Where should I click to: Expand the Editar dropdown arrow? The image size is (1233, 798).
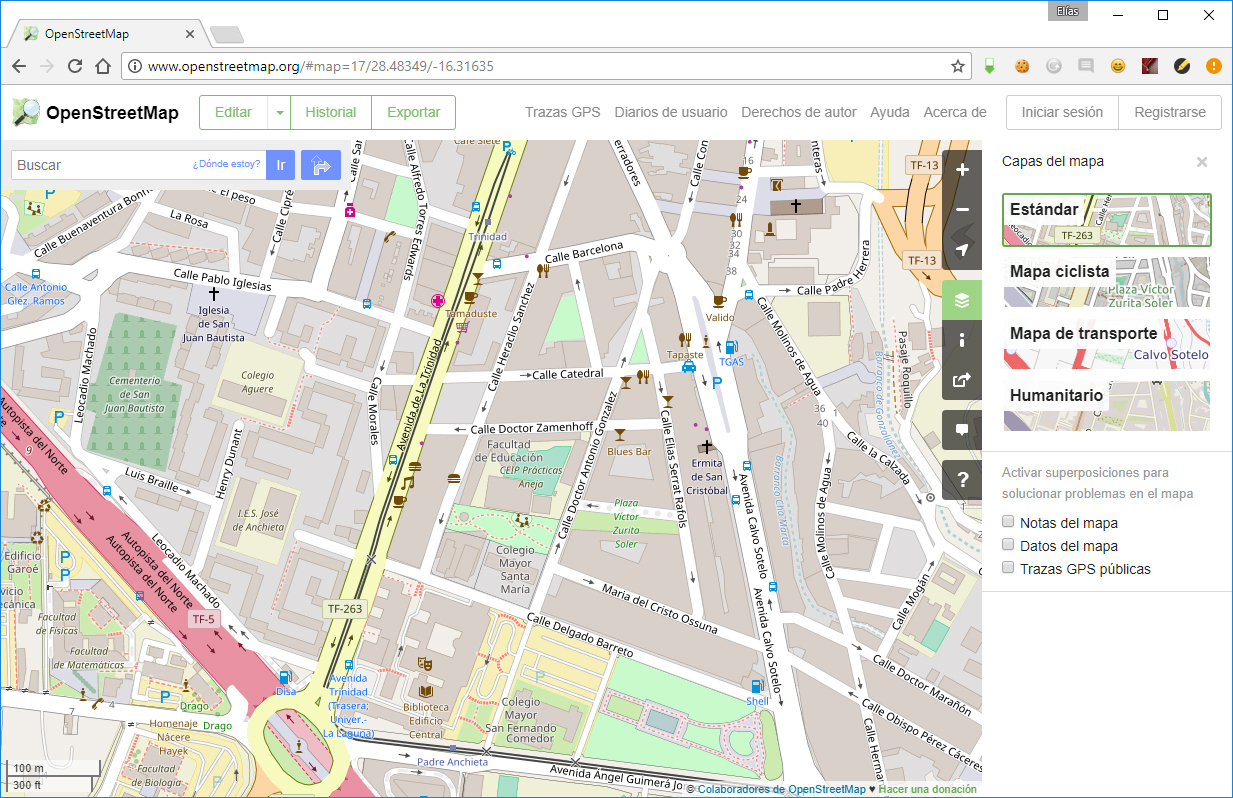(279, 113)
